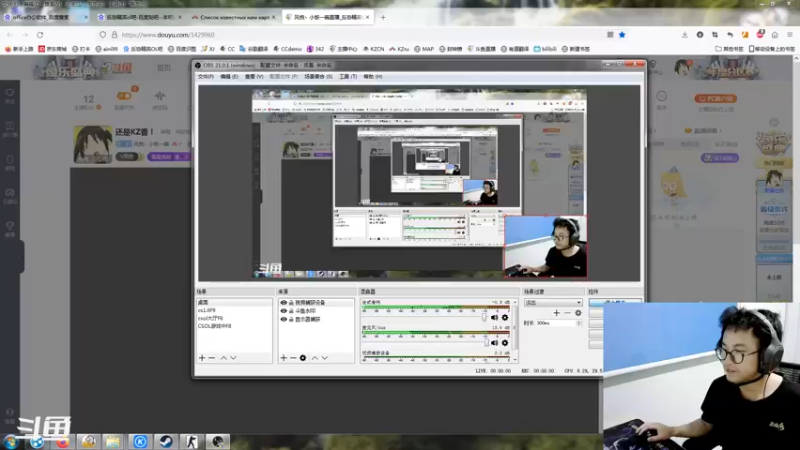This screenshot has width=800, height=450.
Task: Adjust the first mixer channel volume slider
Action: pyautogui.click(x=484, y=317)
